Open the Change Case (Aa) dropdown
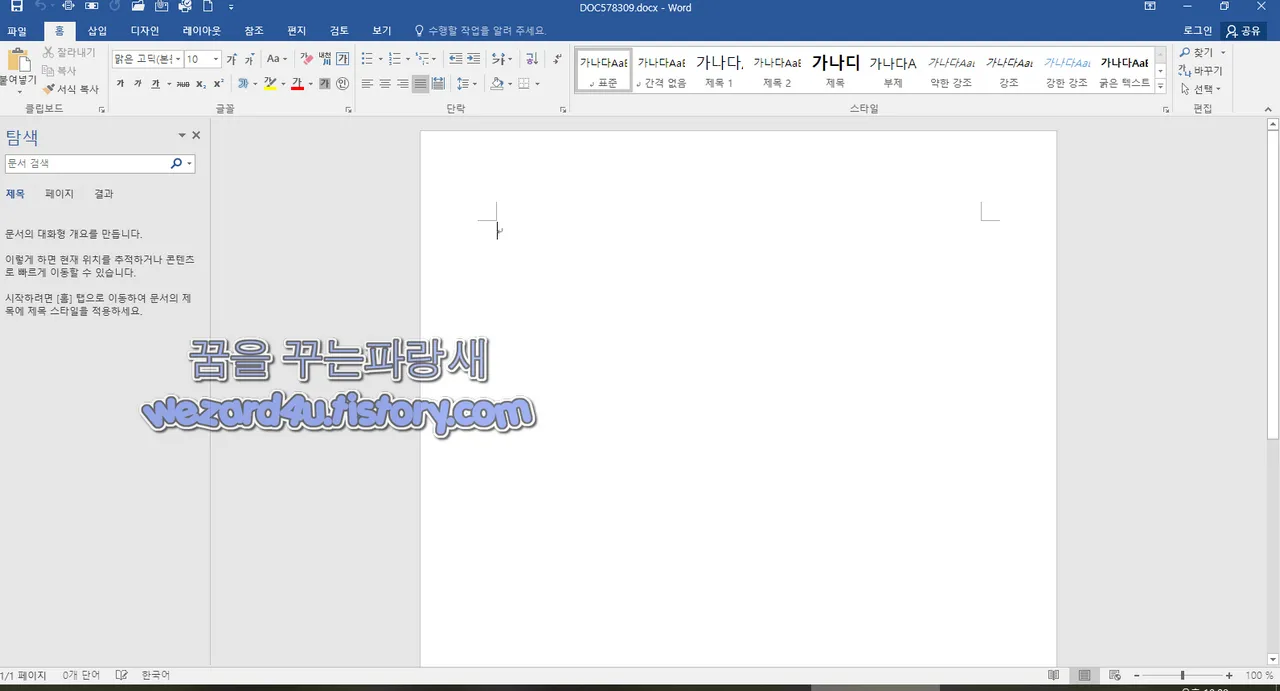 click(x=277, y=59)
